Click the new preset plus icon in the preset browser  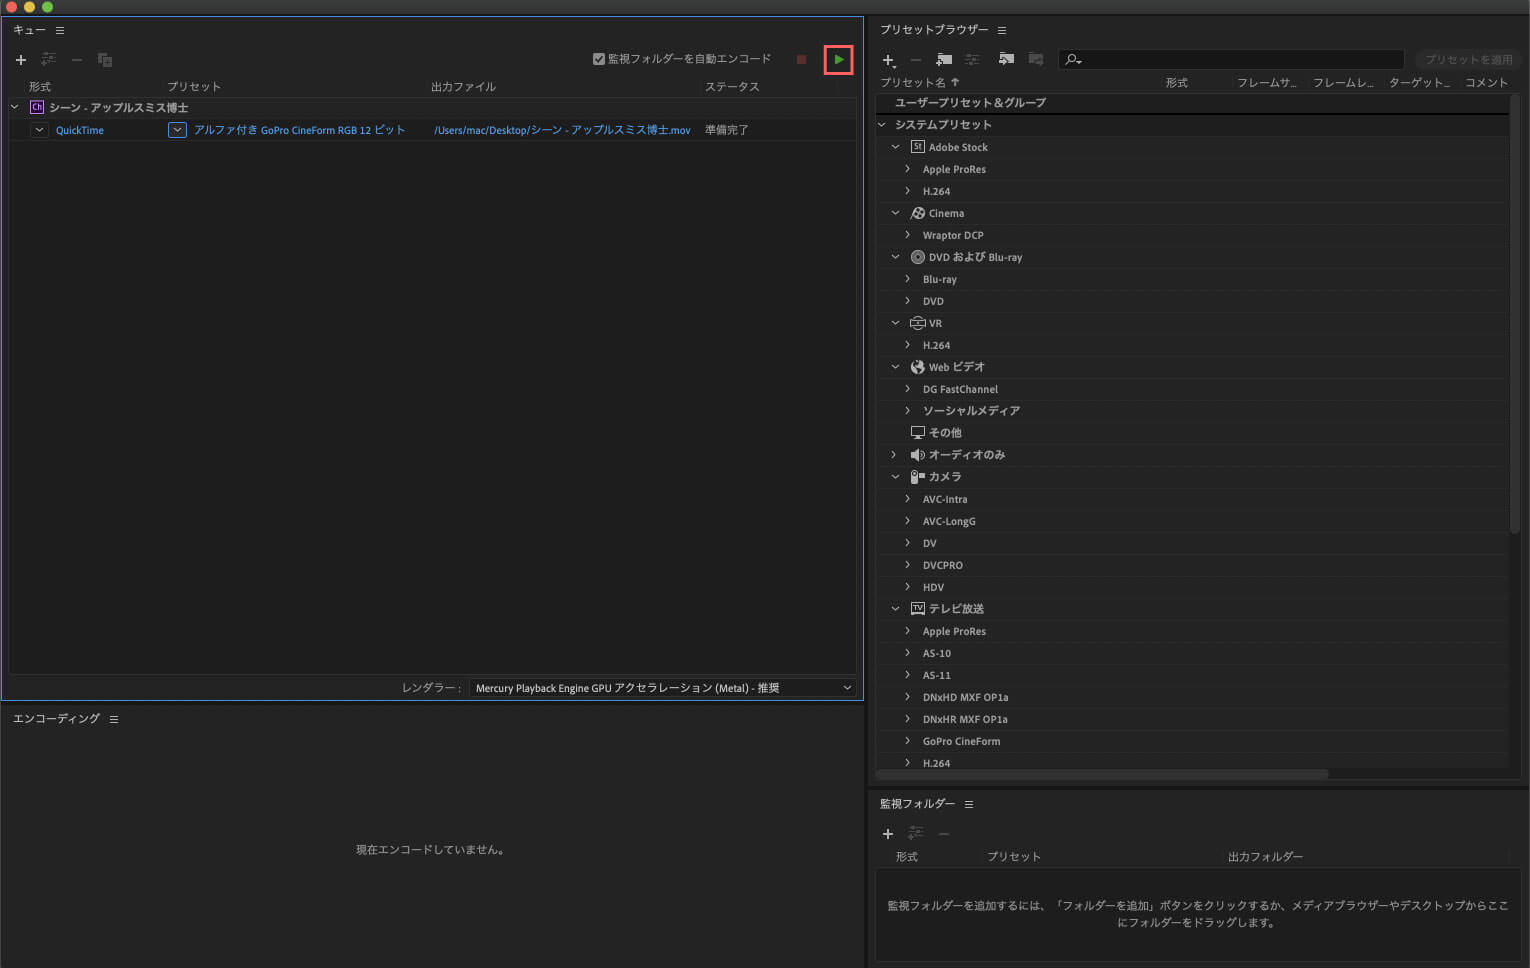(888, 60)
